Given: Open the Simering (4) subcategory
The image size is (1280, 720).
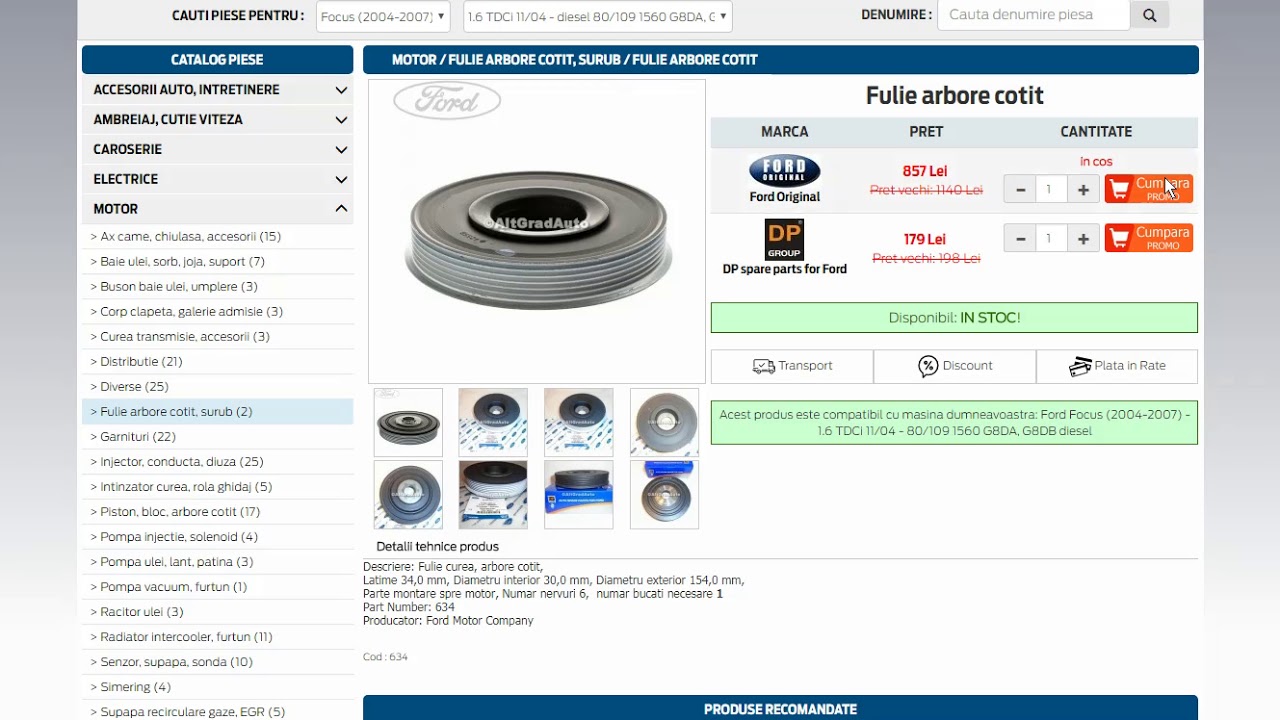Looking at the screenshot, I should (131, 687).
